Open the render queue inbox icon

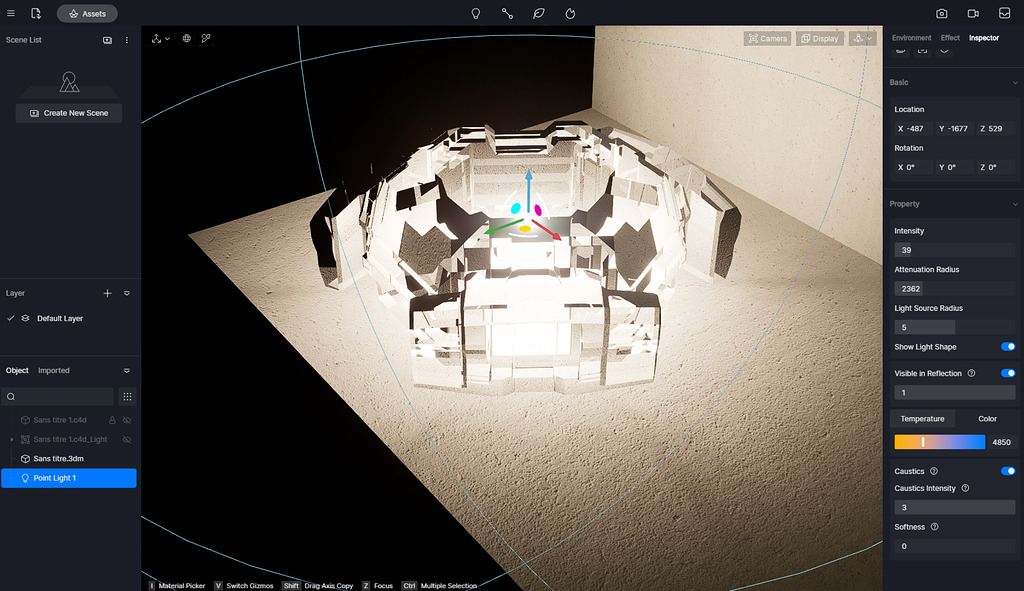point(1006,13)
